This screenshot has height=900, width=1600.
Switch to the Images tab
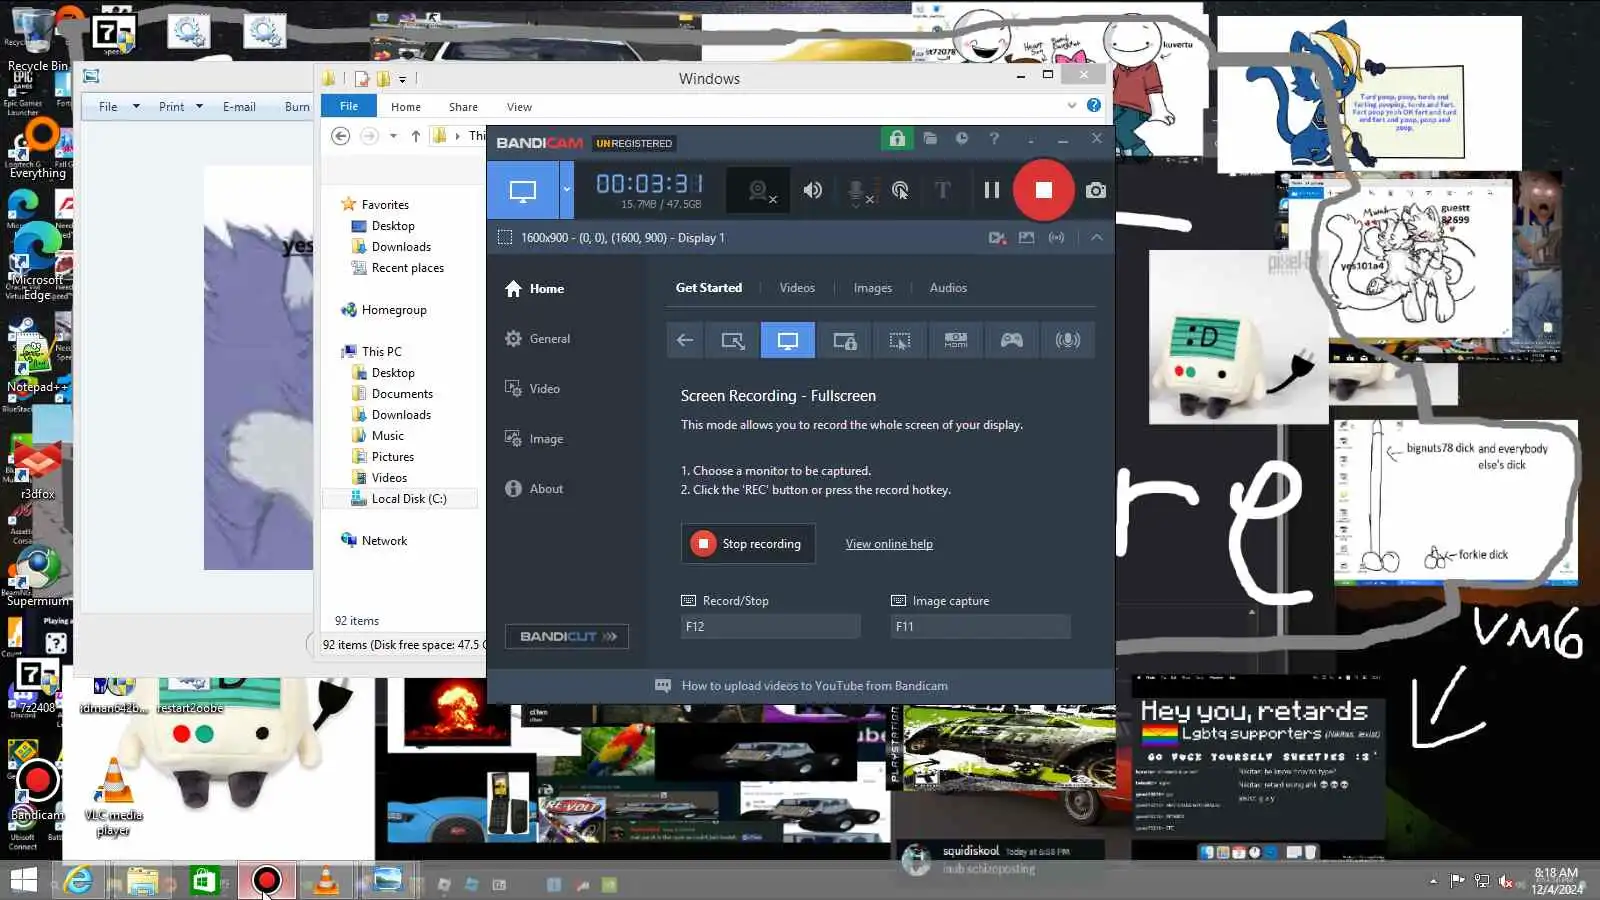coord(873,288)
